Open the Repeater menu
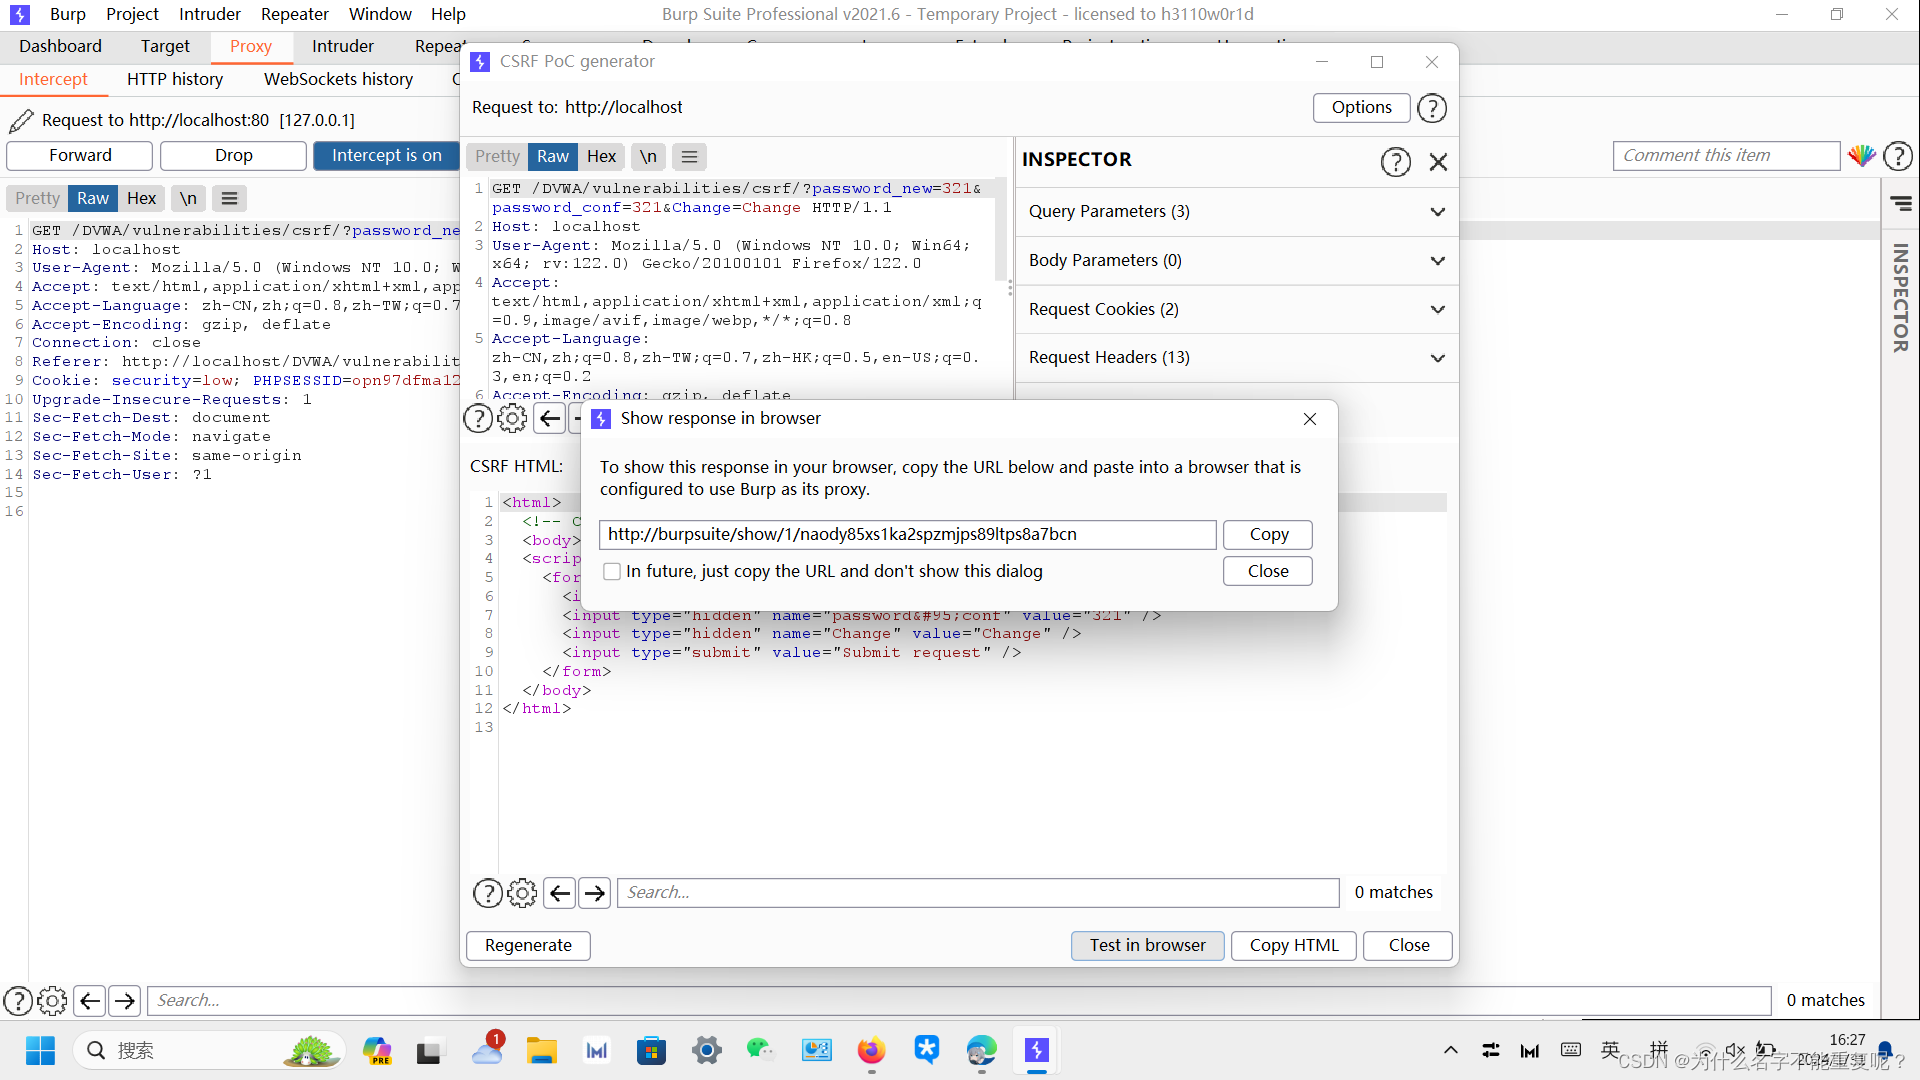This screenshot has height=1080, width=1920. click(x=294, y=14)
